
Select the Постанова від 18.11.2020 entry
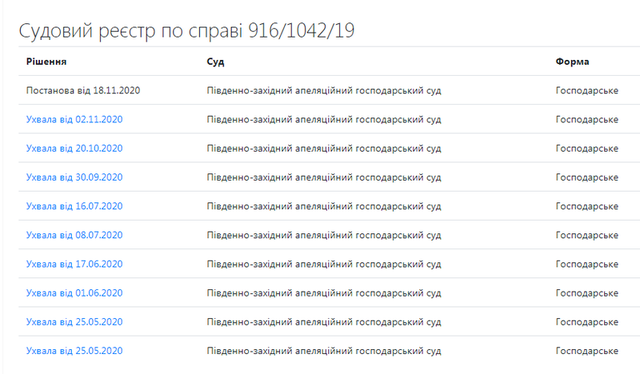83,90
